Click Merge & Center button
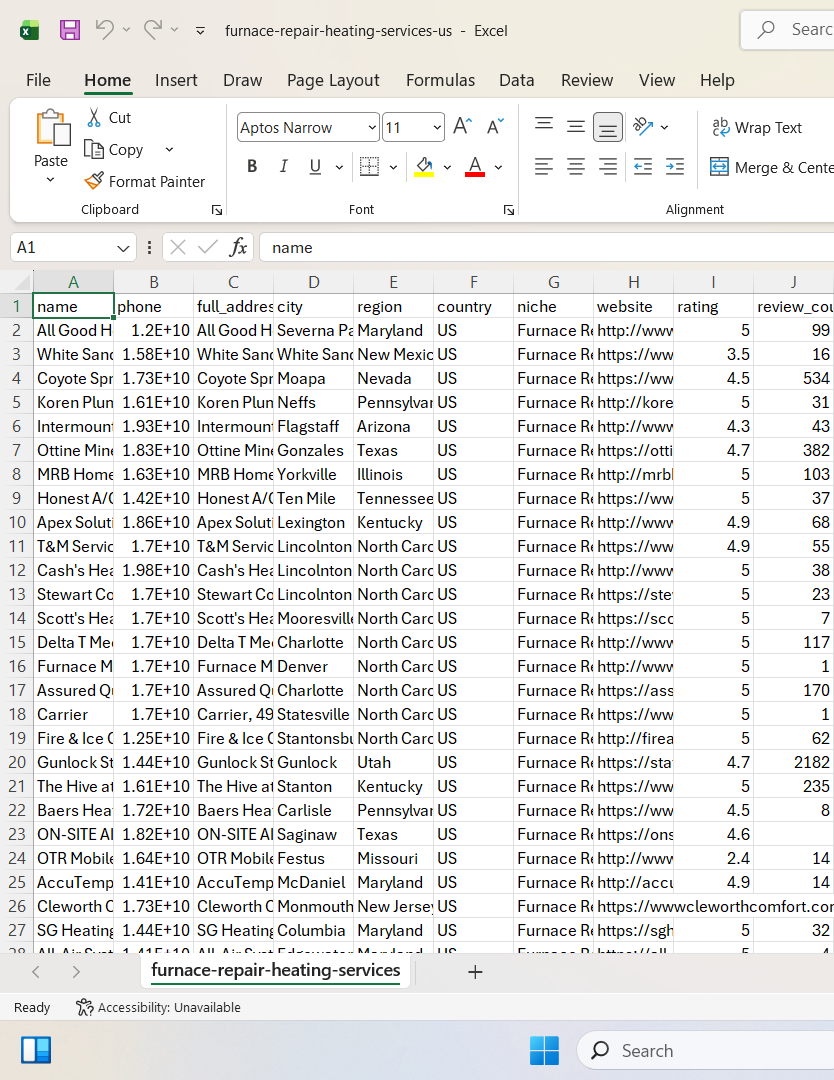Image resolution: width=834 pixels, height=1080 pixels. click(771, 167)
